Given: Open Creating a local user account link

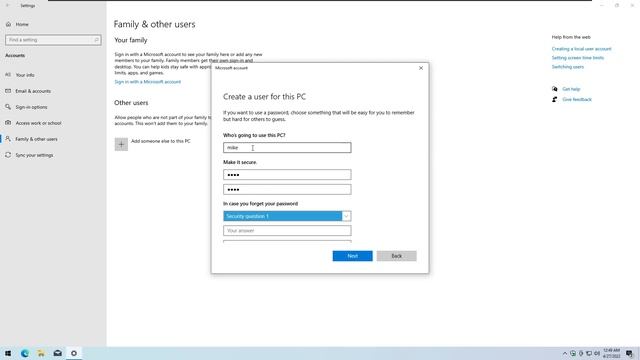Looking at the screenshot, I should (x=581, y=49).
